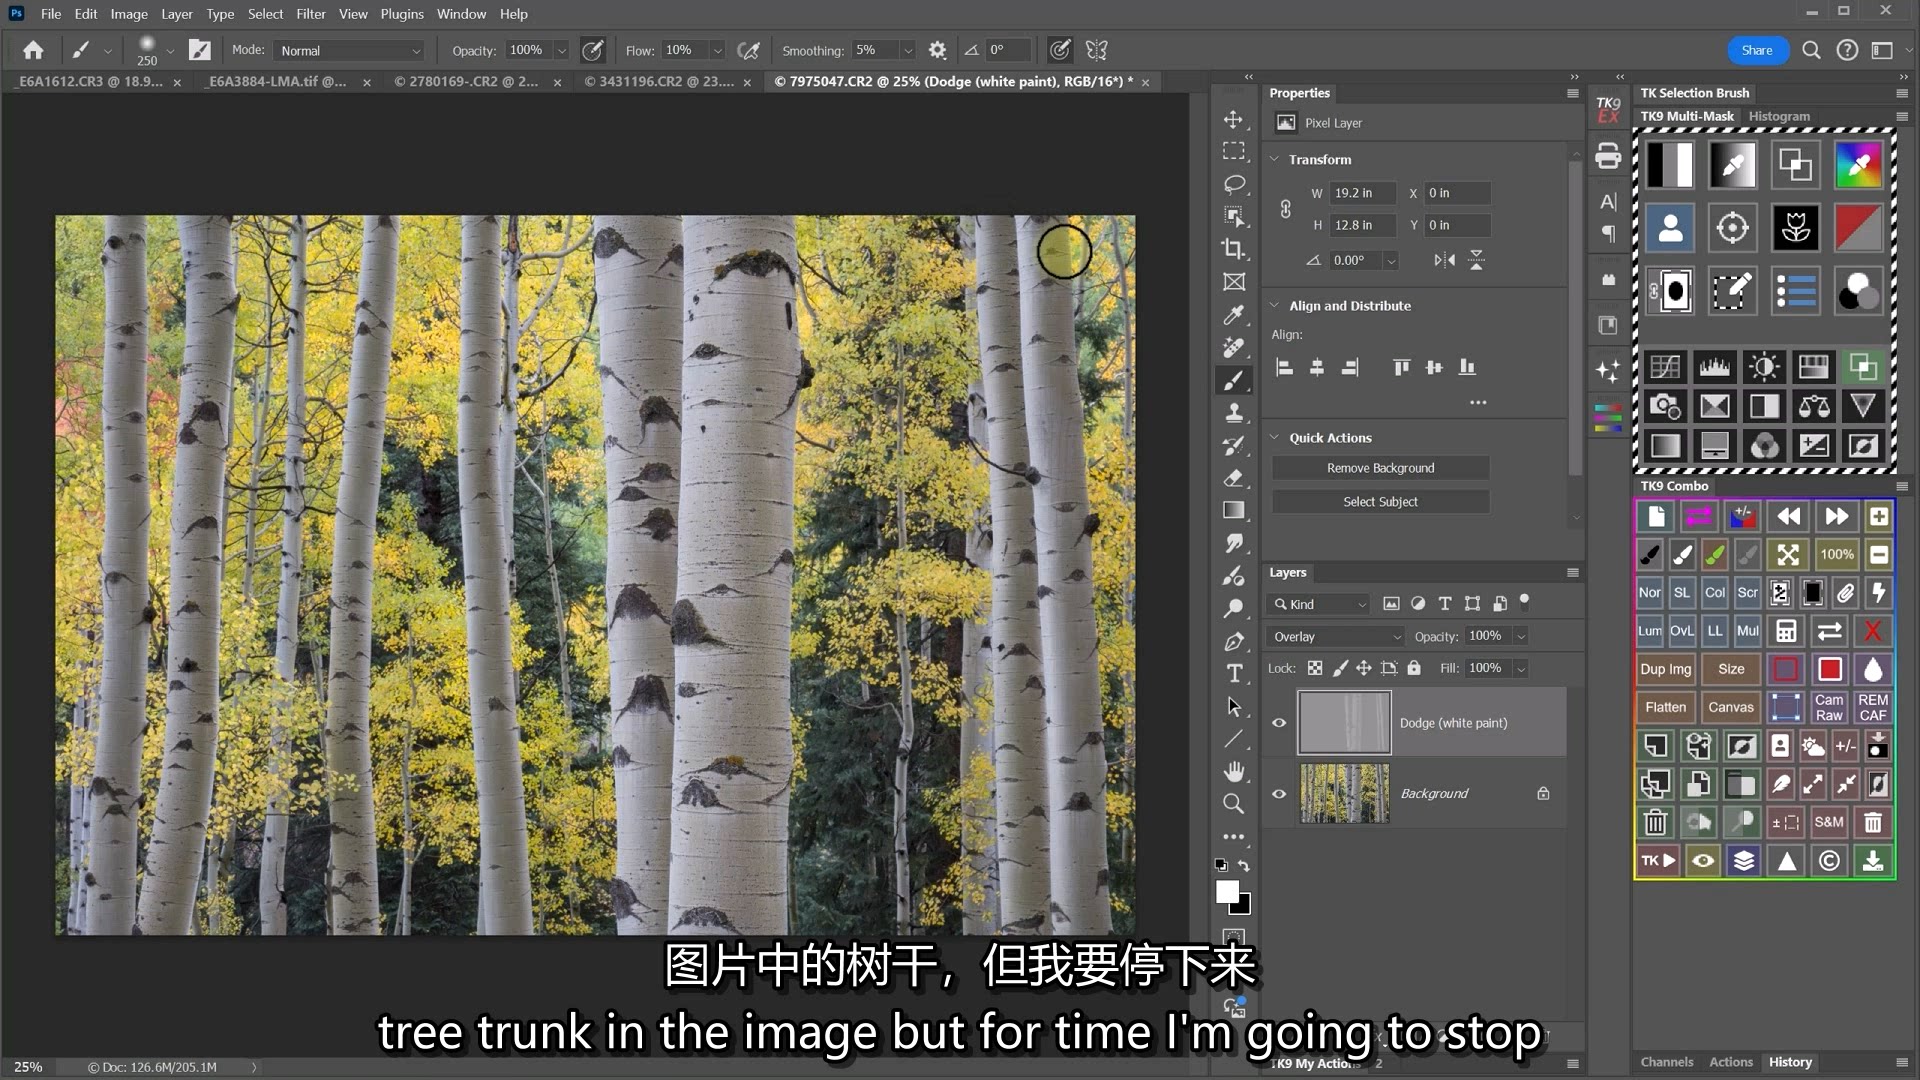Click the Select Subject button
1920x1080 pixels.
1380,502
